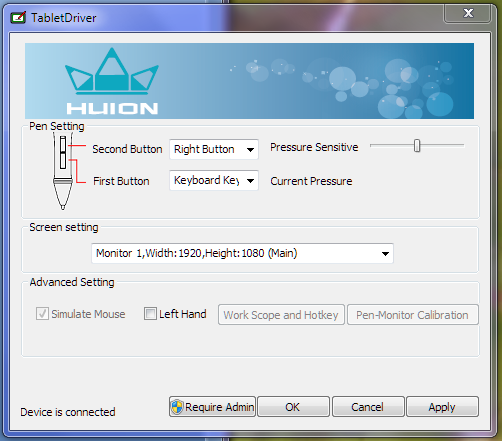502x441 pixels.
Task: Toggle the Simulate Mouse checkbox
Action: tap(42, 314)
